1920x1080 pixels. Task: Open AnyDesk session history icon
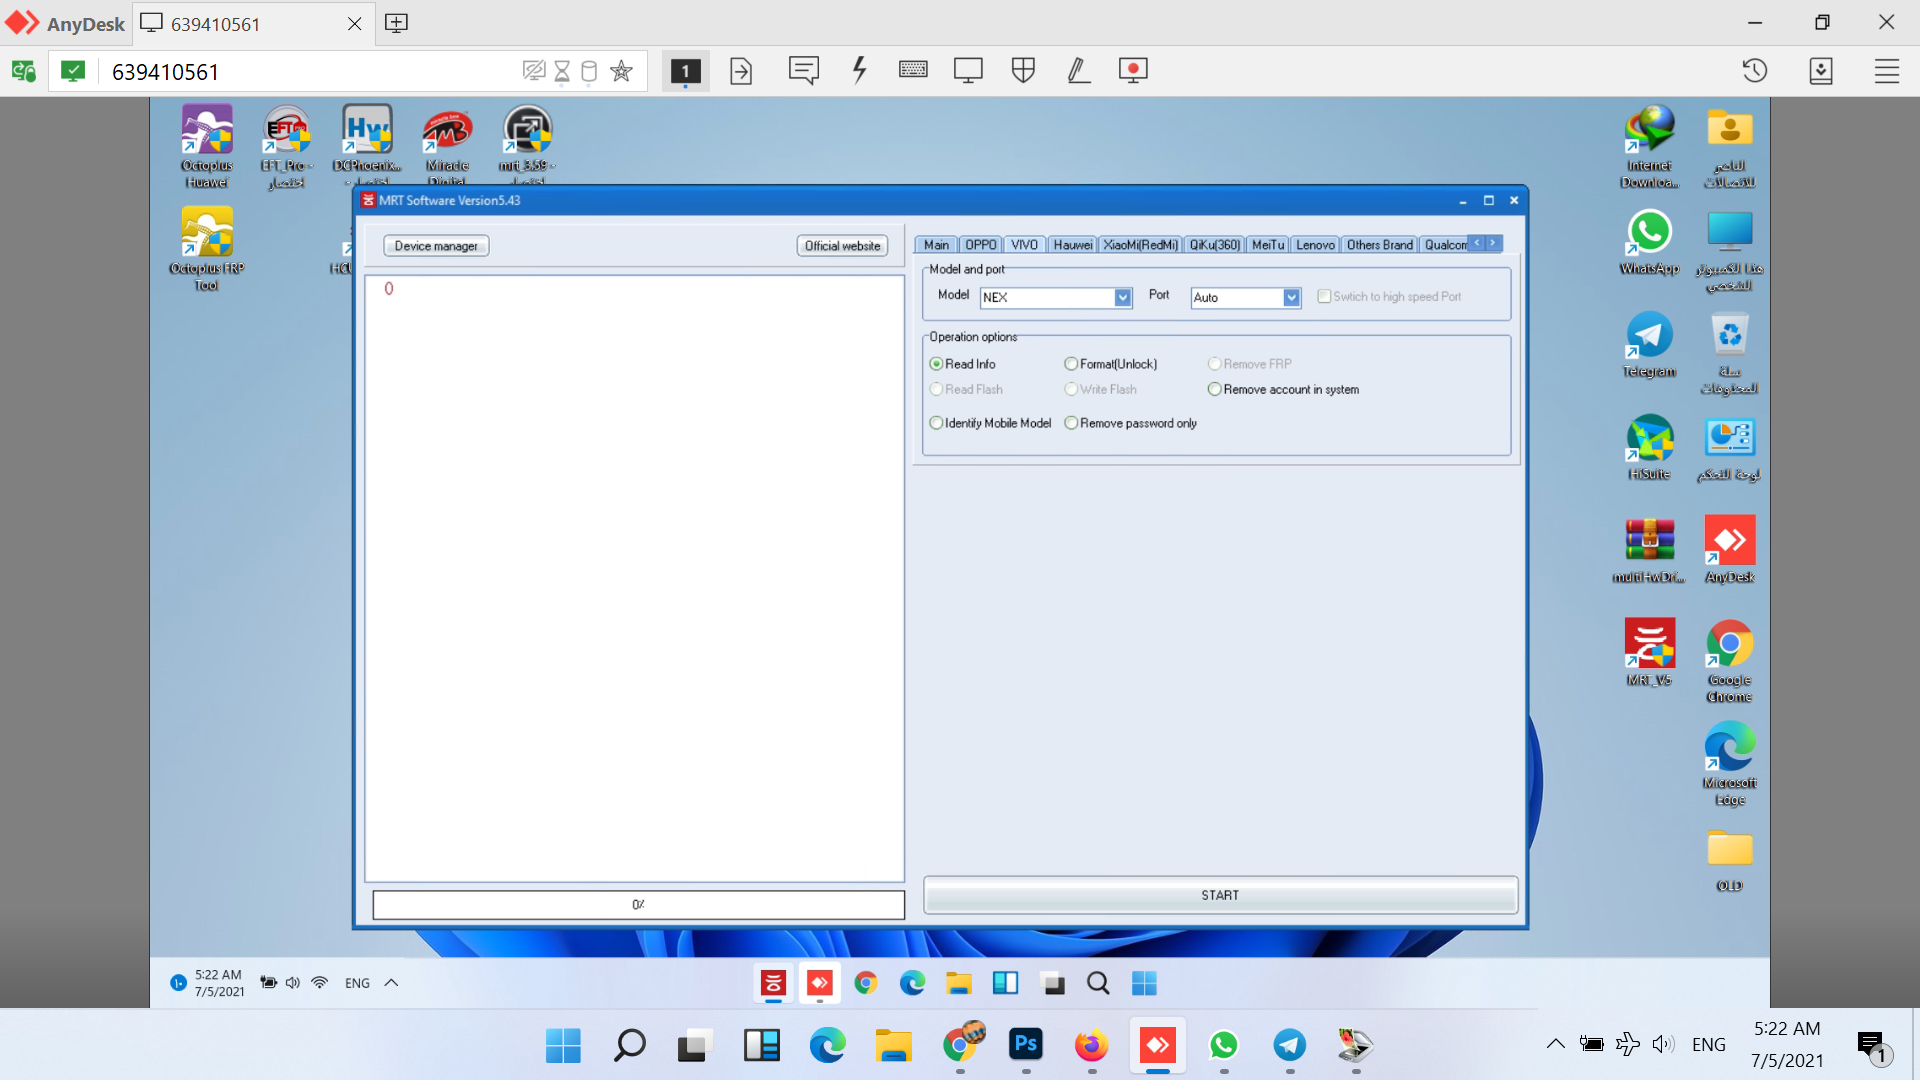pos(1755,71)
